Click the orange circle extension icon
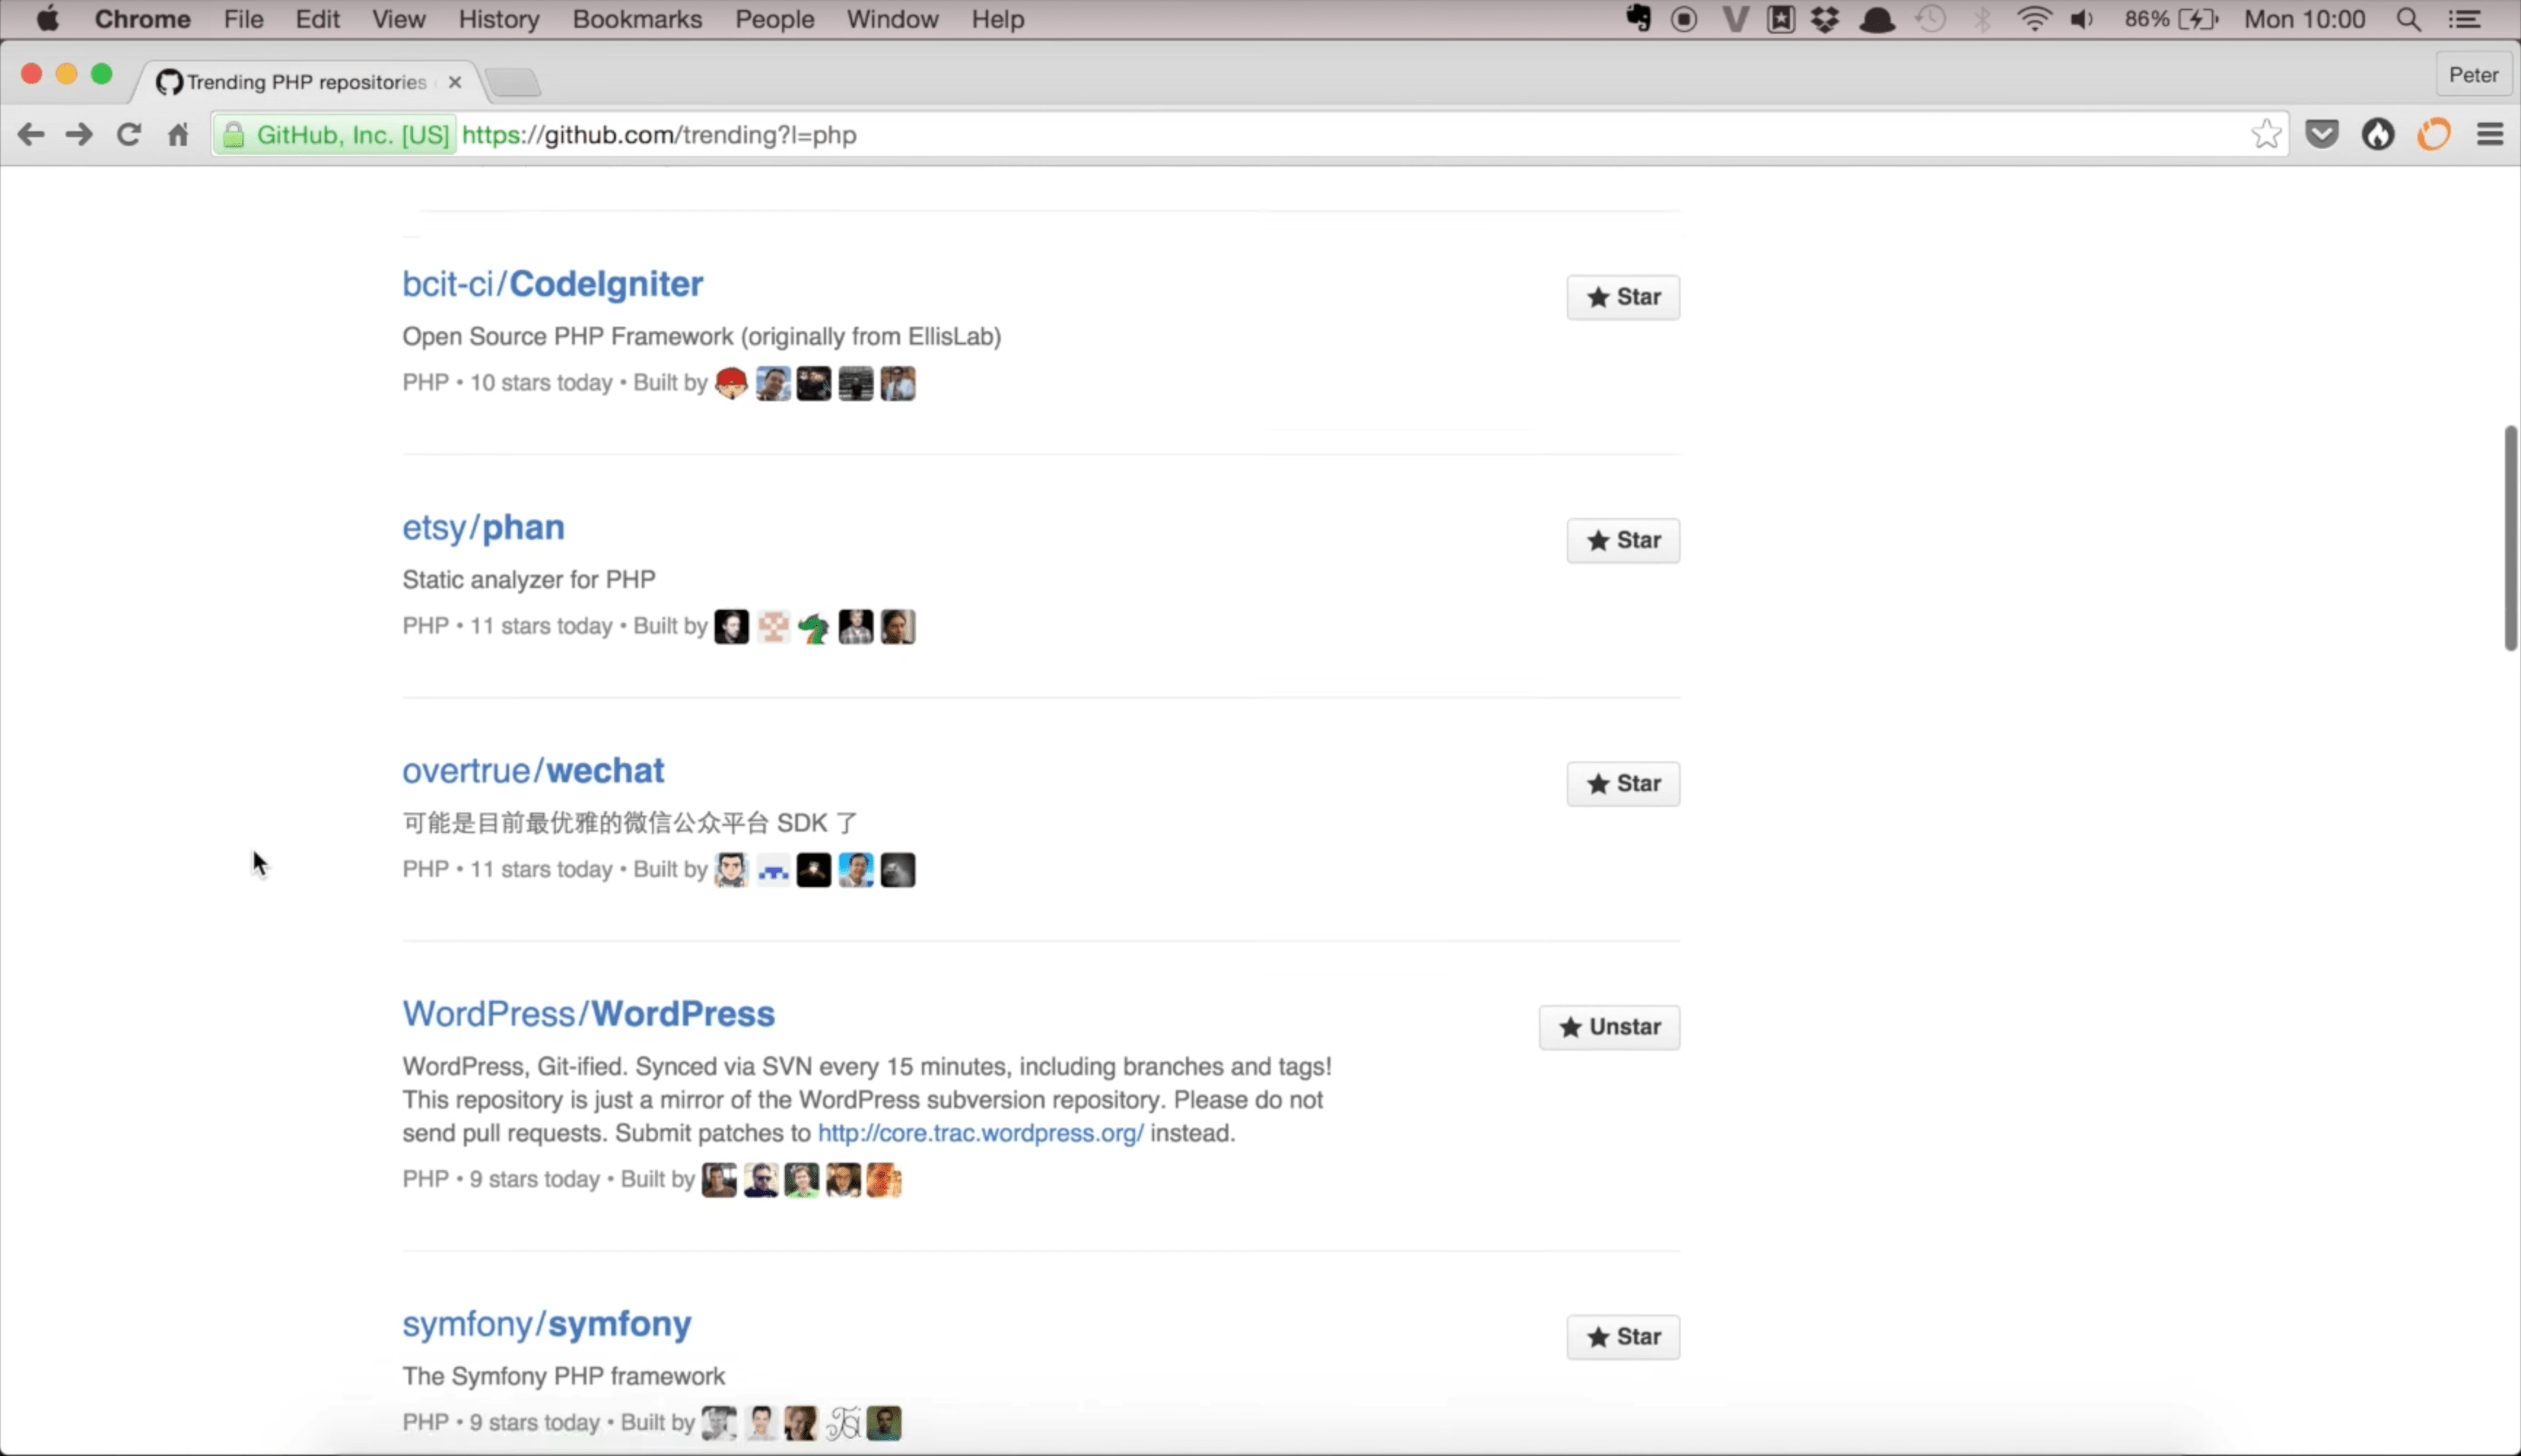 pyautogui.click(x=2434, y=134)
